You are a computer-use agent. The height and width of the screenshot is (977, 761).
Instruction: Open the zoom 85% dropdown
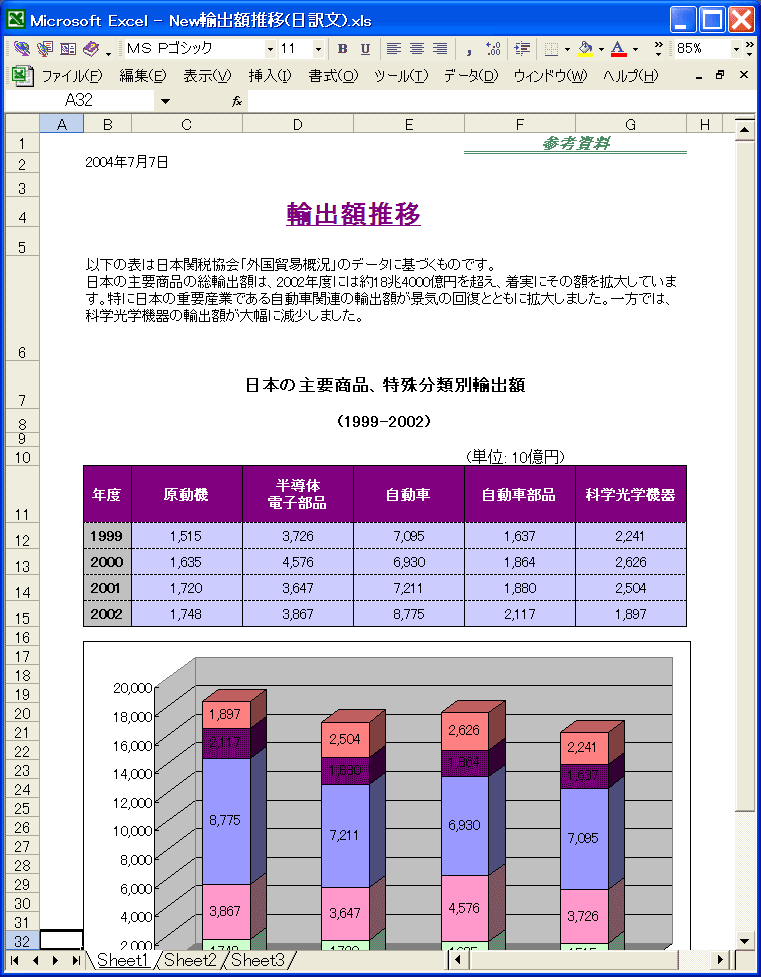tap(736, 49)
